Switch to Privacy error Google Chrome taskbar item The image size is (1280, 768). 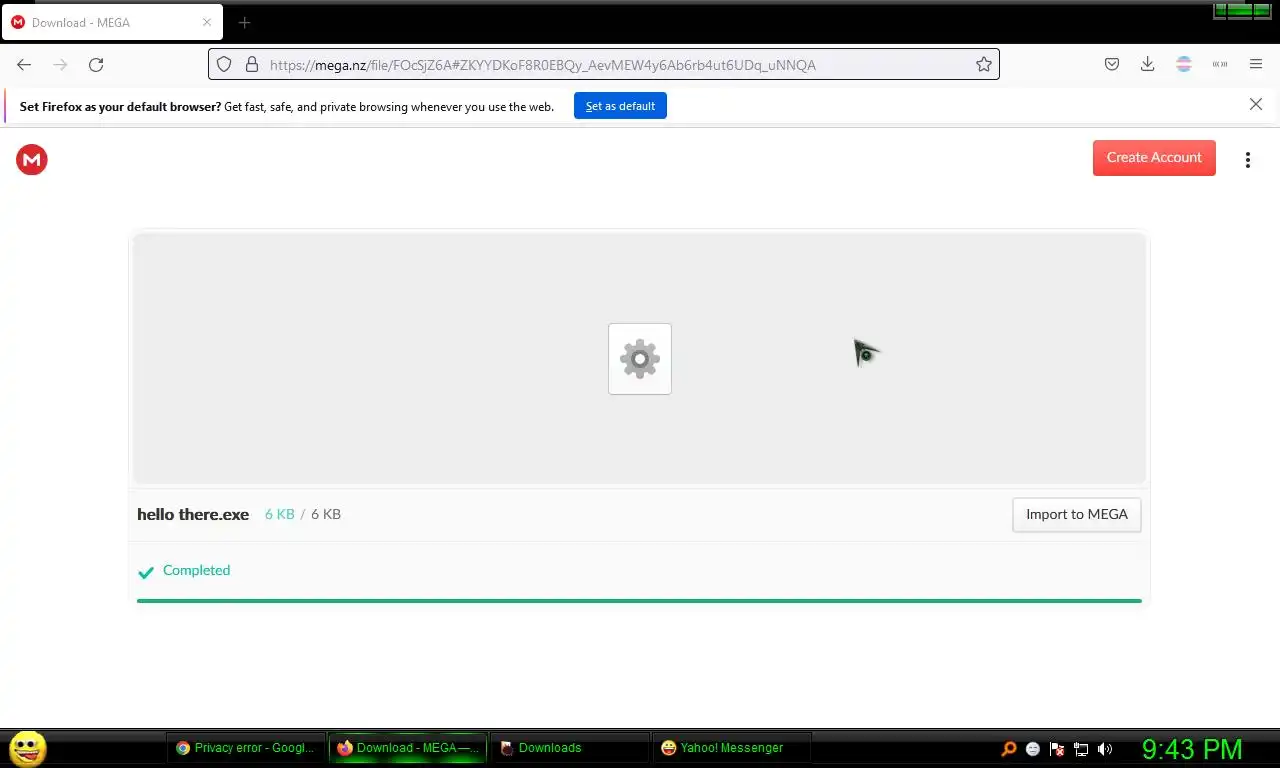point(246,748)
